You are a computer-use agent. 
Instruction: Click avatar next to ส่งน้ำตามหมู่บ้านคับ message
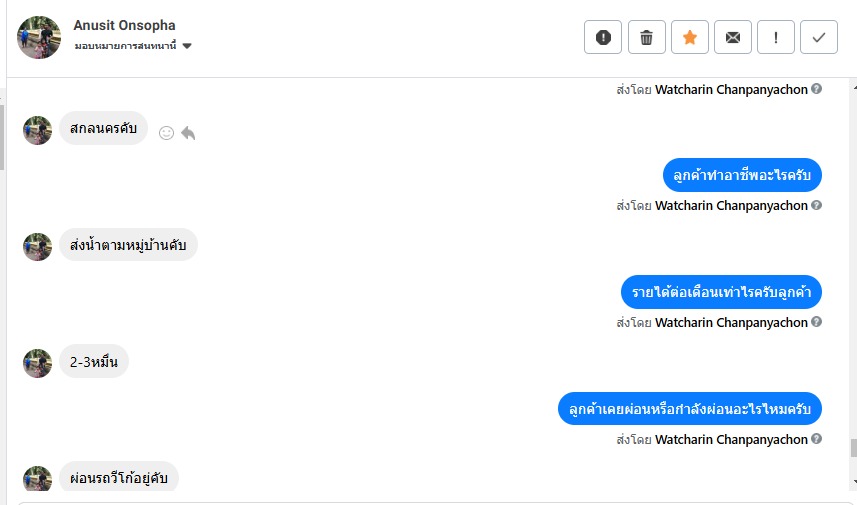click(38, 247)
